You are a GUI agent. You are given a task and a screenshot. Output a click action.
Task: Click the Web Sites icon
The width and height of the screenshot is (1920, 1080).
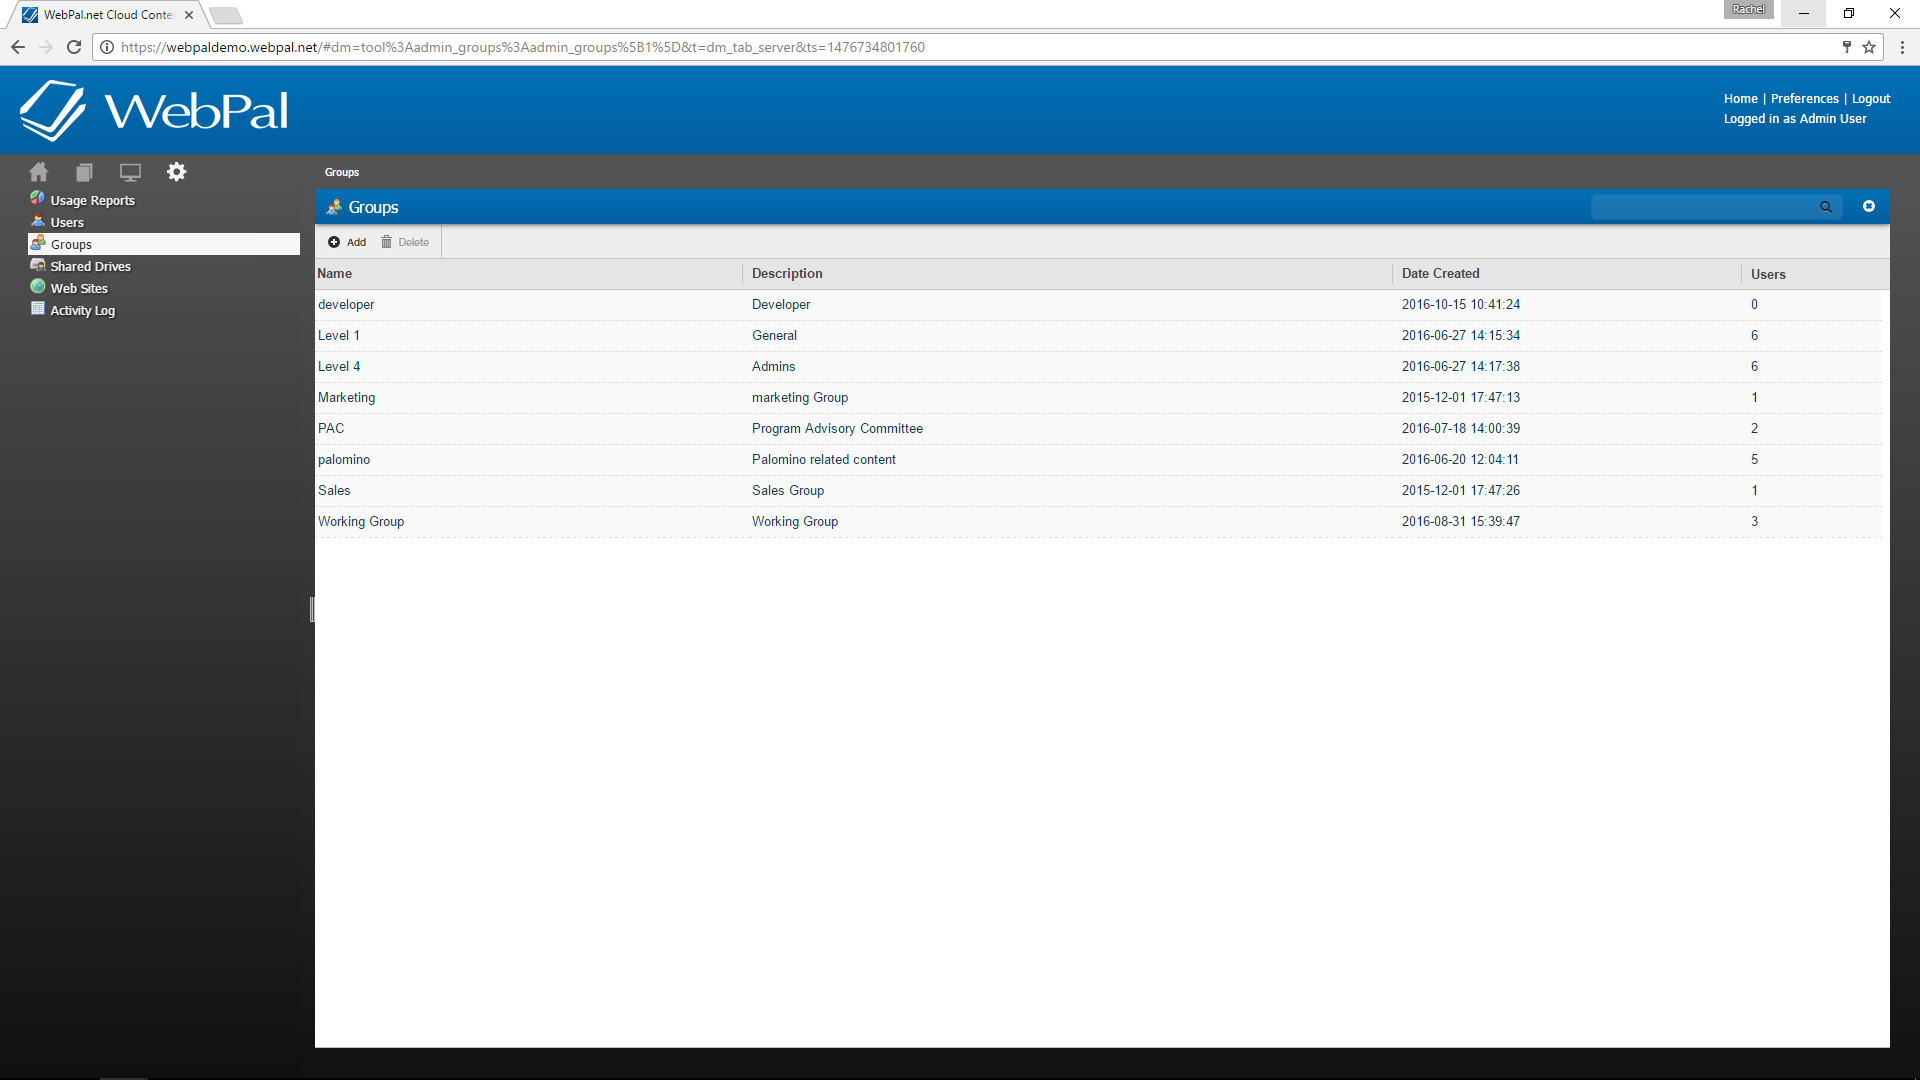[x=37, y=287]
